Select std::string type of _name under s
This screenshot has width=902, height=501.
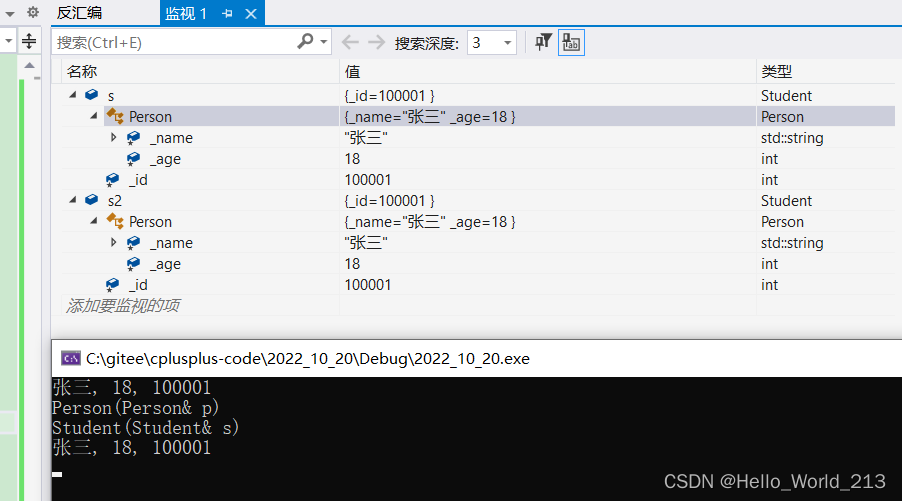(x=792, y=138)
